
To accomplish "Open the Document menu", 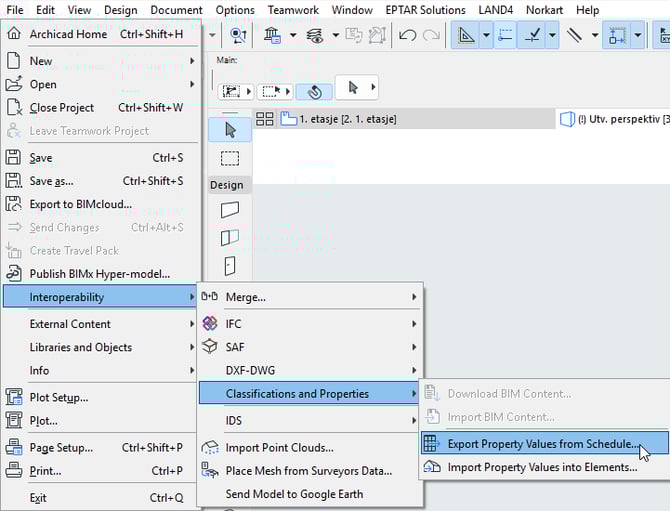I will tap(176, 9).
